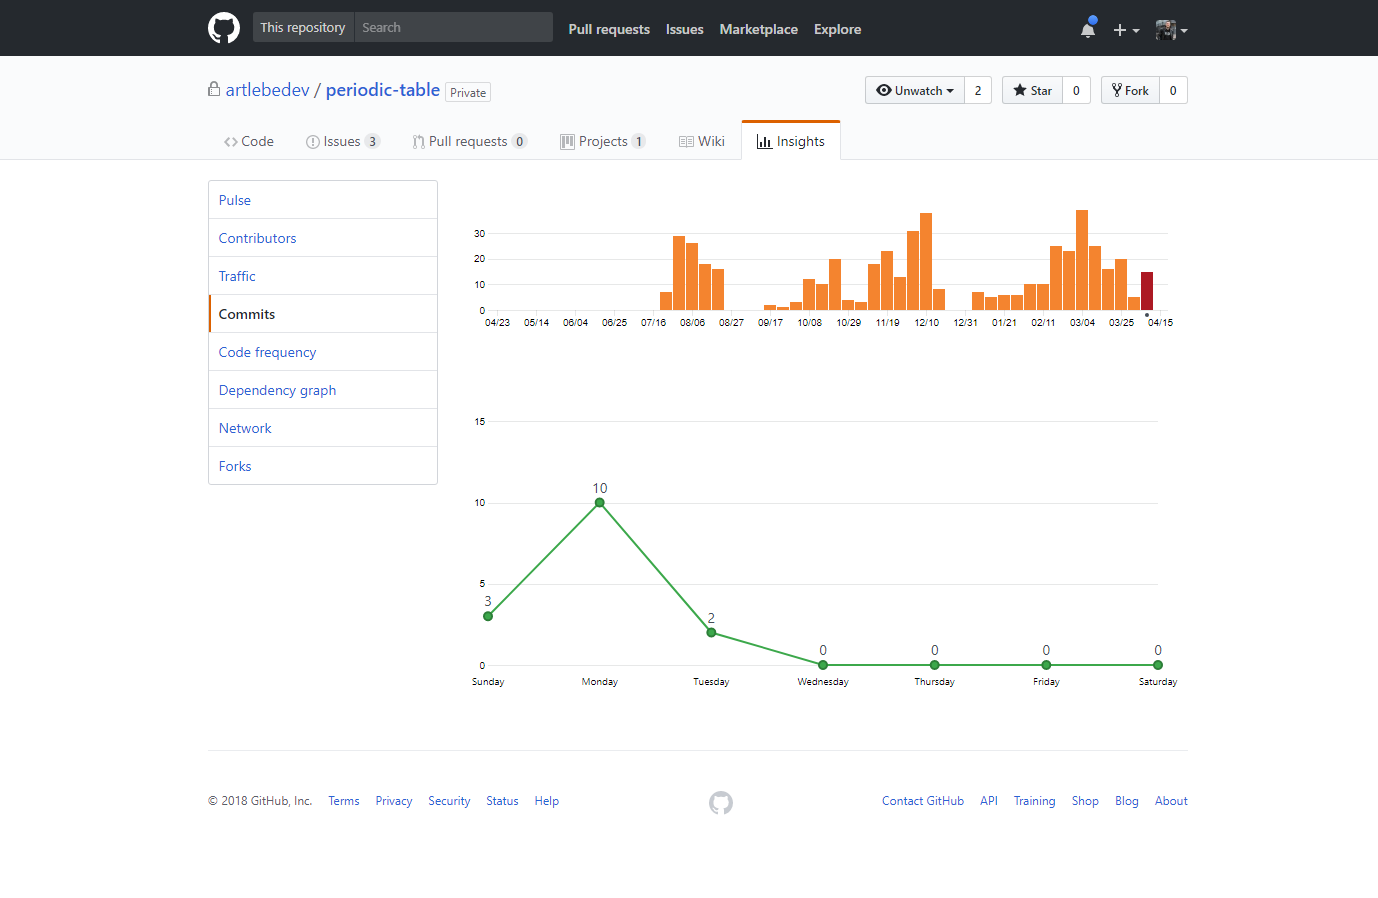
Task: Open the plus create-new dropdown
Action: [x=1126, y=30]
